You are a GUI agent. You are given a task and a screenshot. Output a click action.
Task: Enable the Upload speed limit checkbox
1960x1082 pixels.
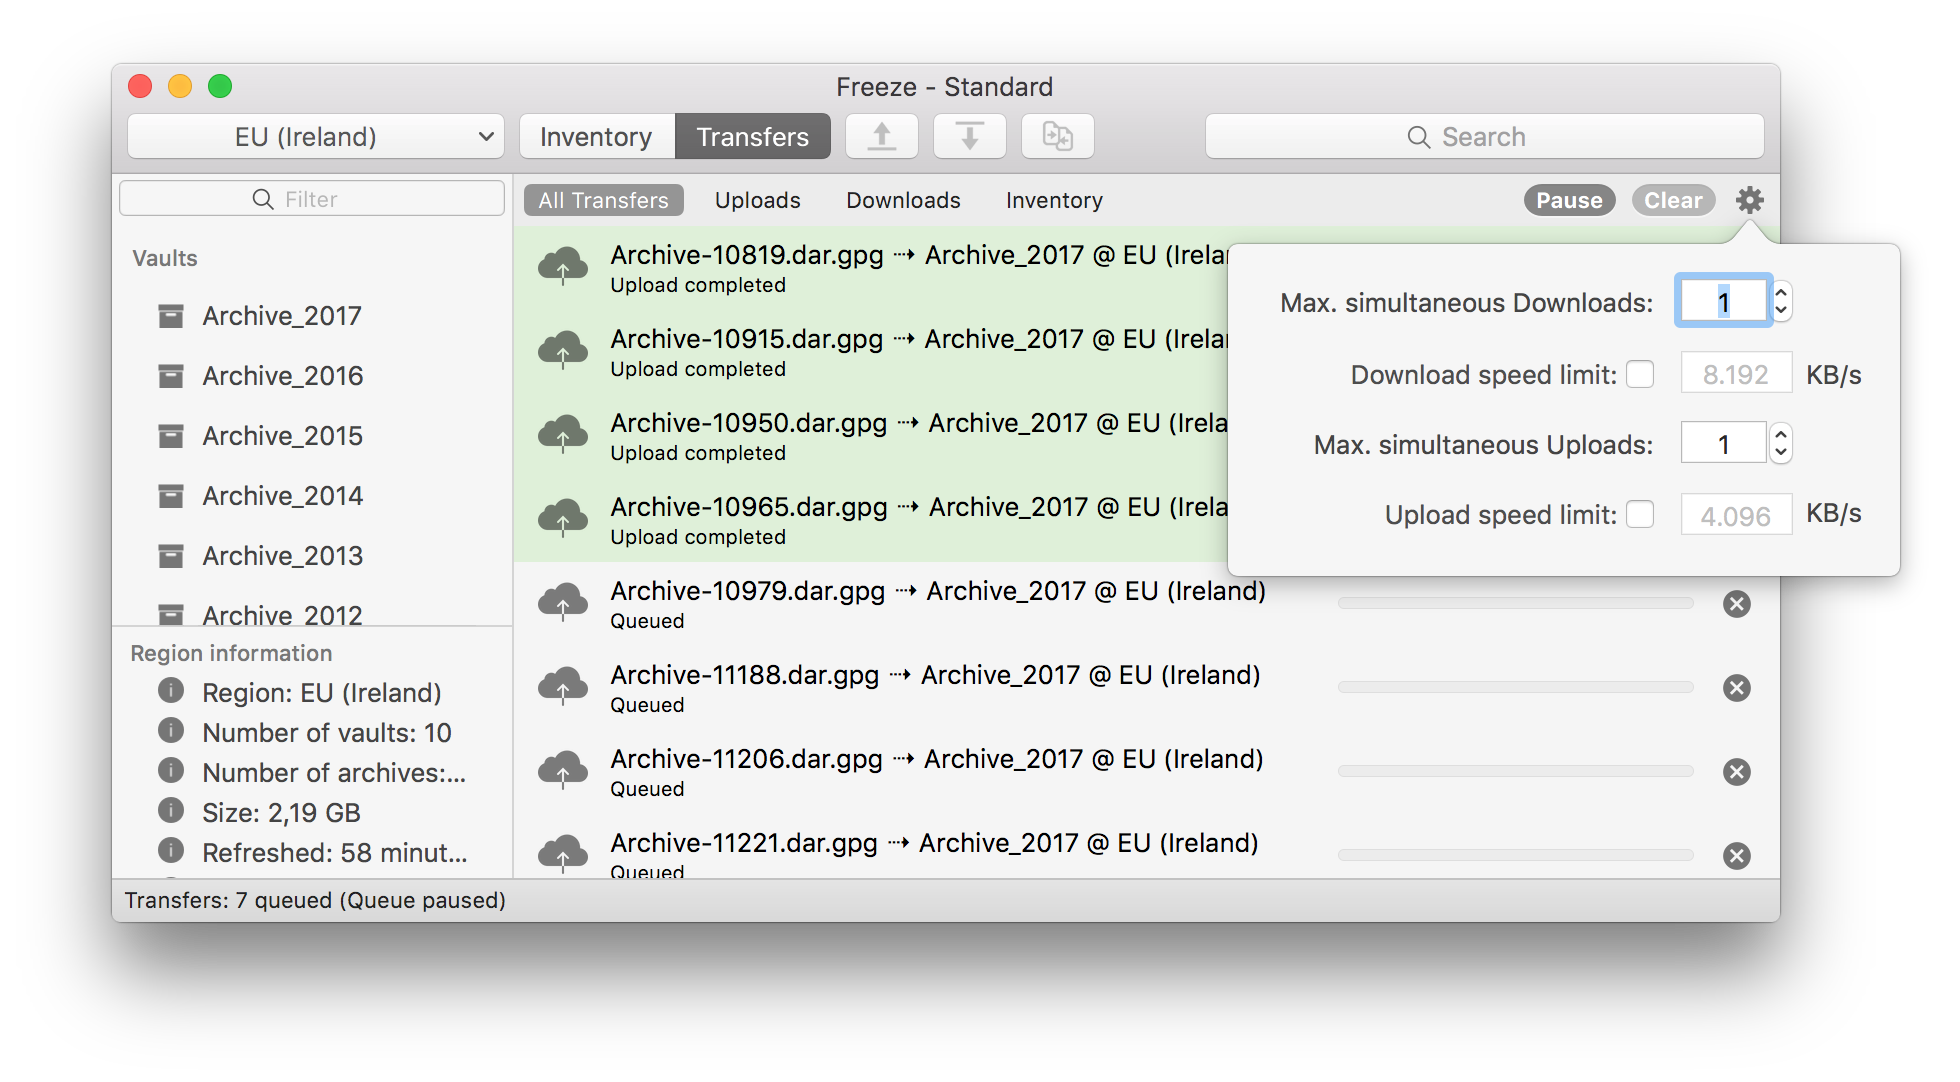point(1639,514)
